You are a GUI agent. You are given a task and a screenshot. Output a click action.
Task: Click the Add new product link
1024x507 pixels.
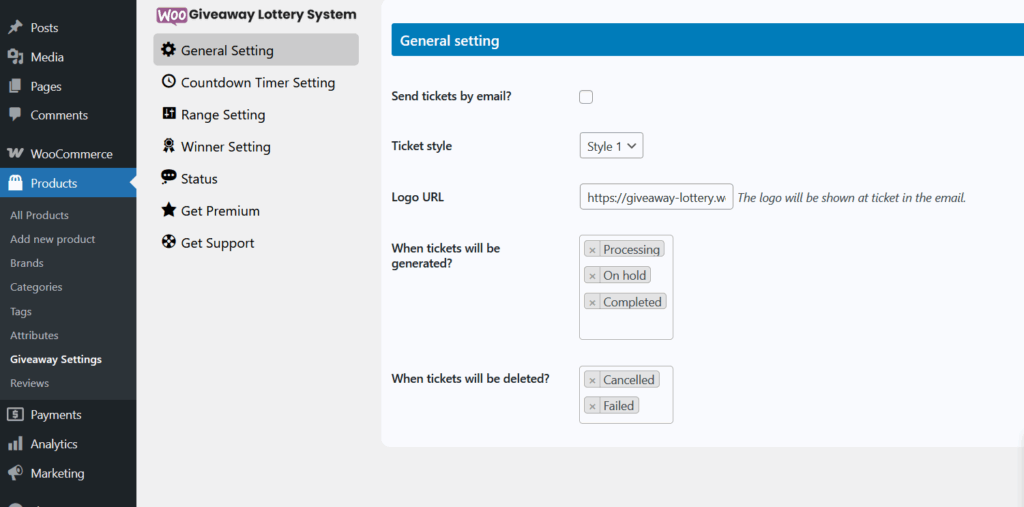[x=53, y=239]
